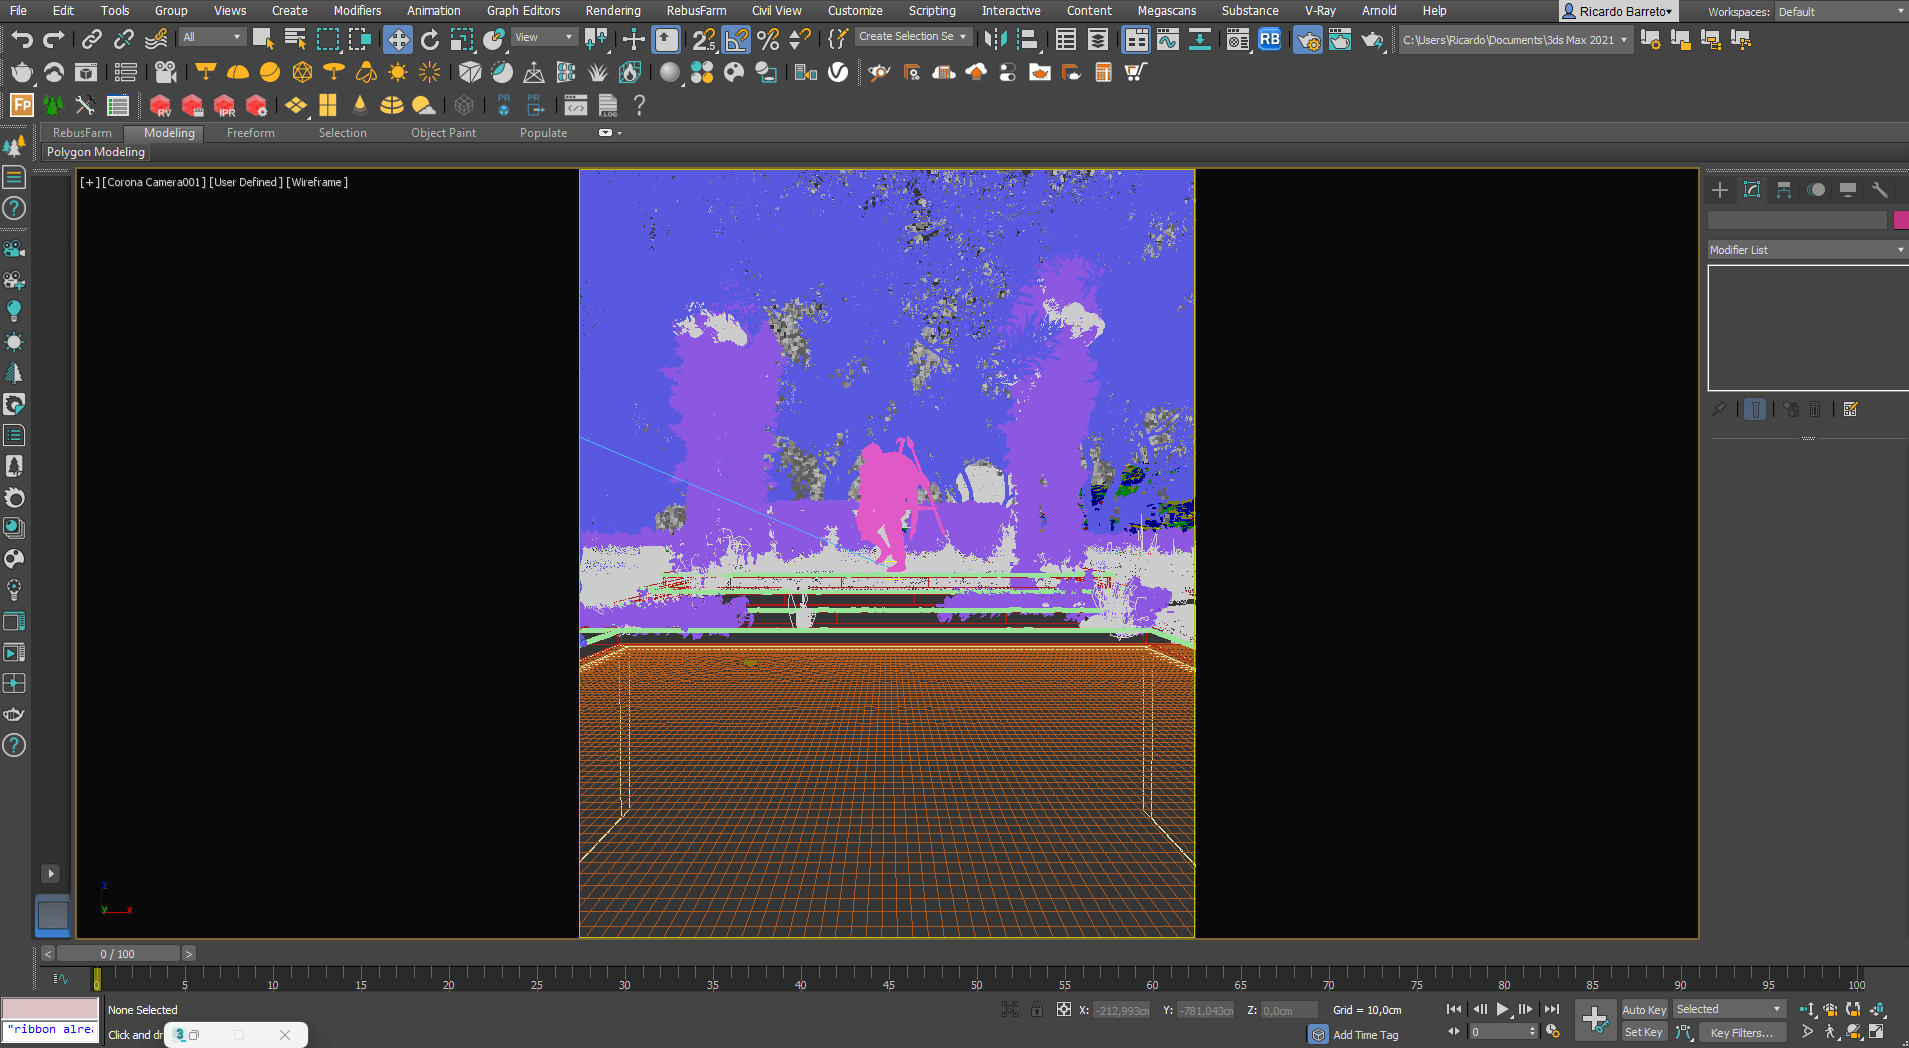Click Add Time Tag
This screenshot has width=1909, height=1048.
coord(1365,1035)
